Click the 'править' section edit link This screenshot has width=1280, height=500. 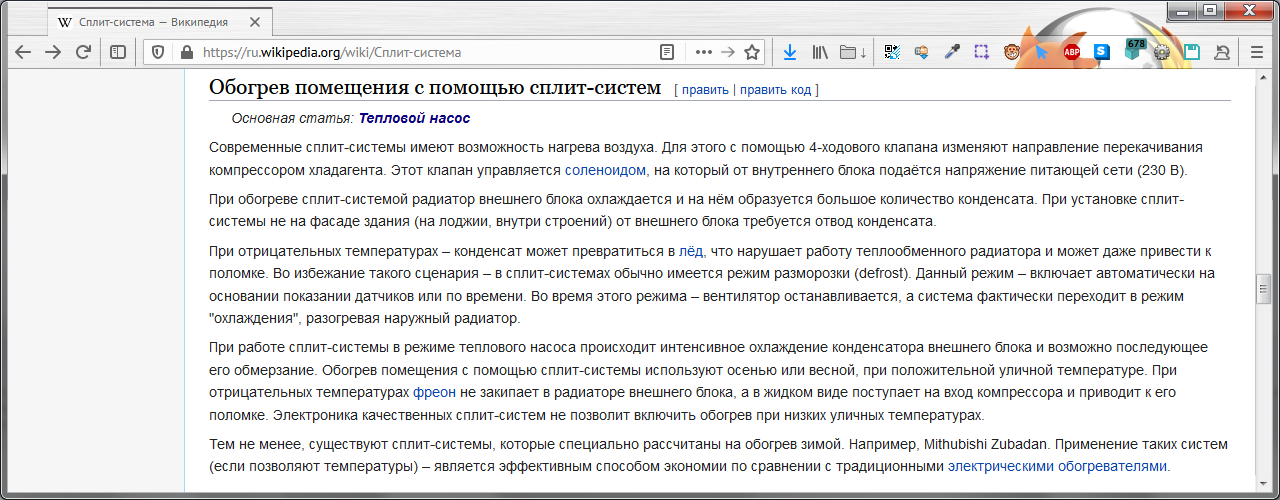(705, 89)
